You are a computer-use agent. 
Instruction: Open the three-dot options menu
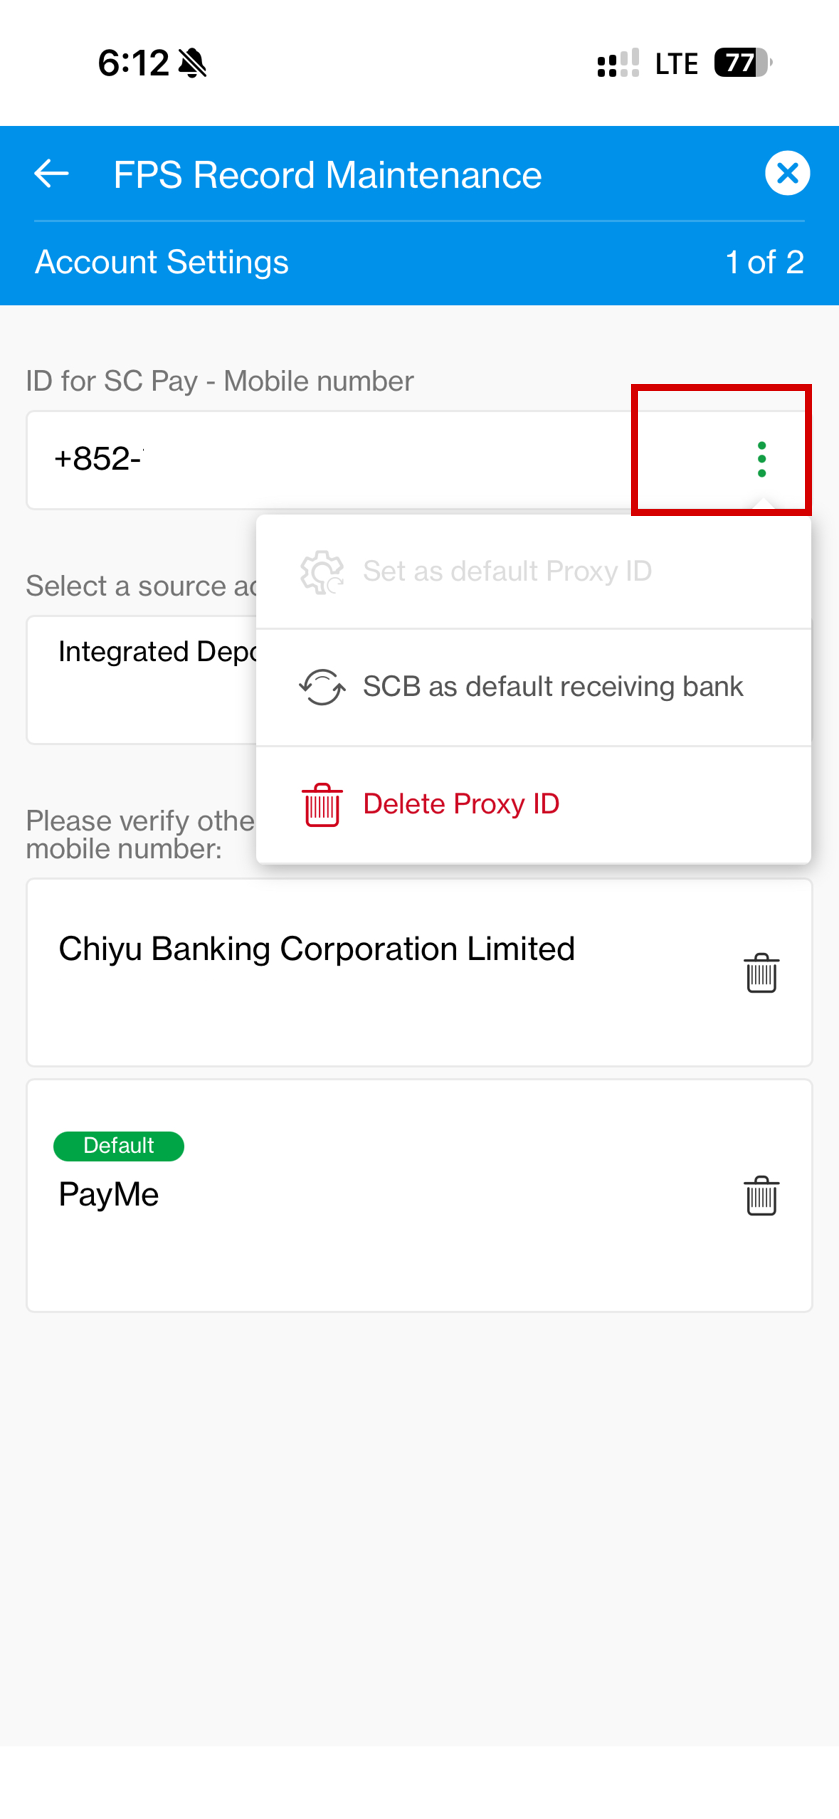pos(761,459)
